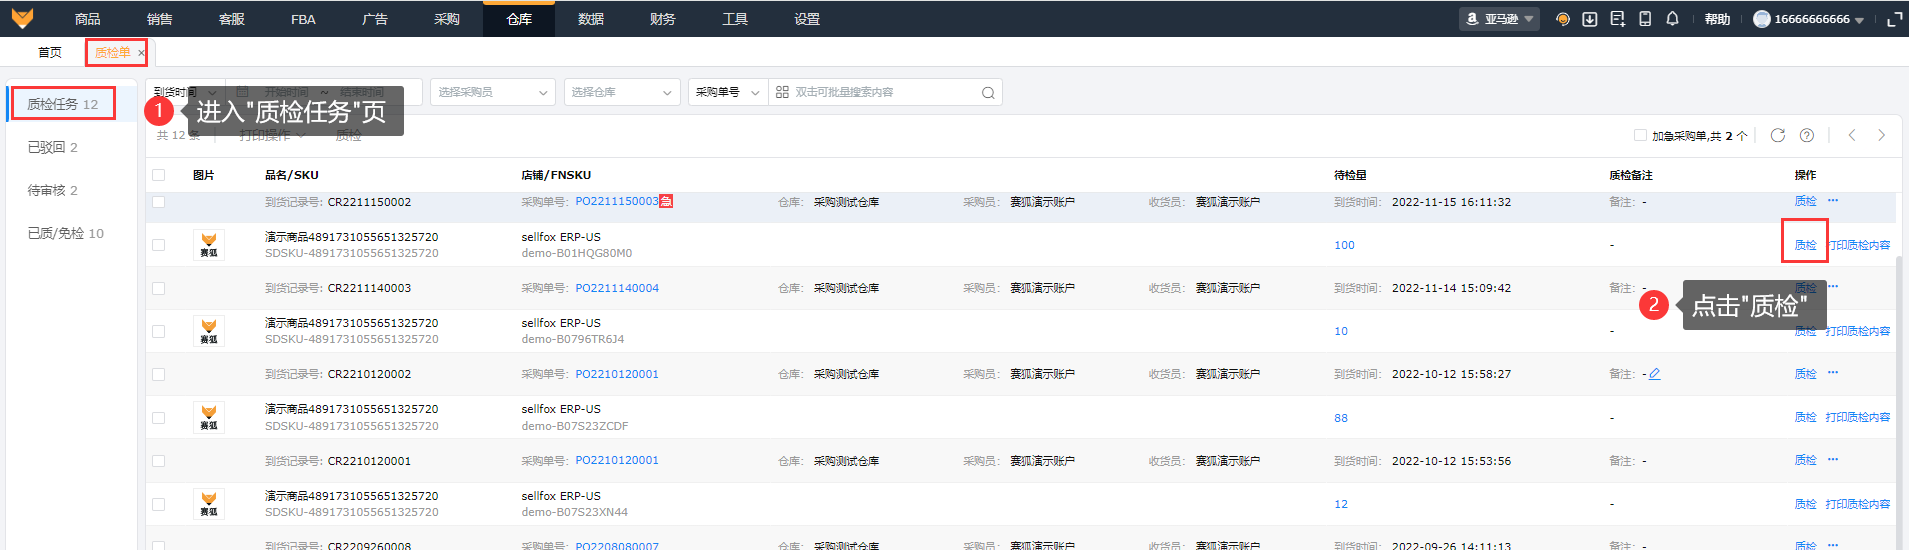Open purchase order PO2211140004

click(x=617, y=288)
